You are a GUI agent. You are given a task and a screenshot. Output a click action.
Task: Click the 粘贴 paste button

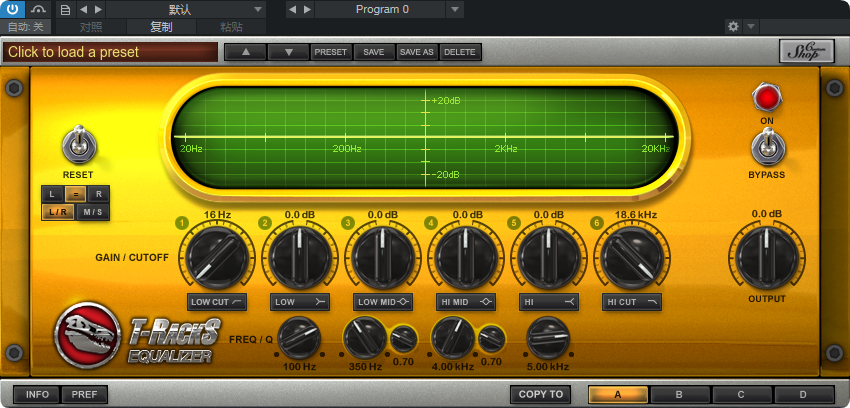231,27
